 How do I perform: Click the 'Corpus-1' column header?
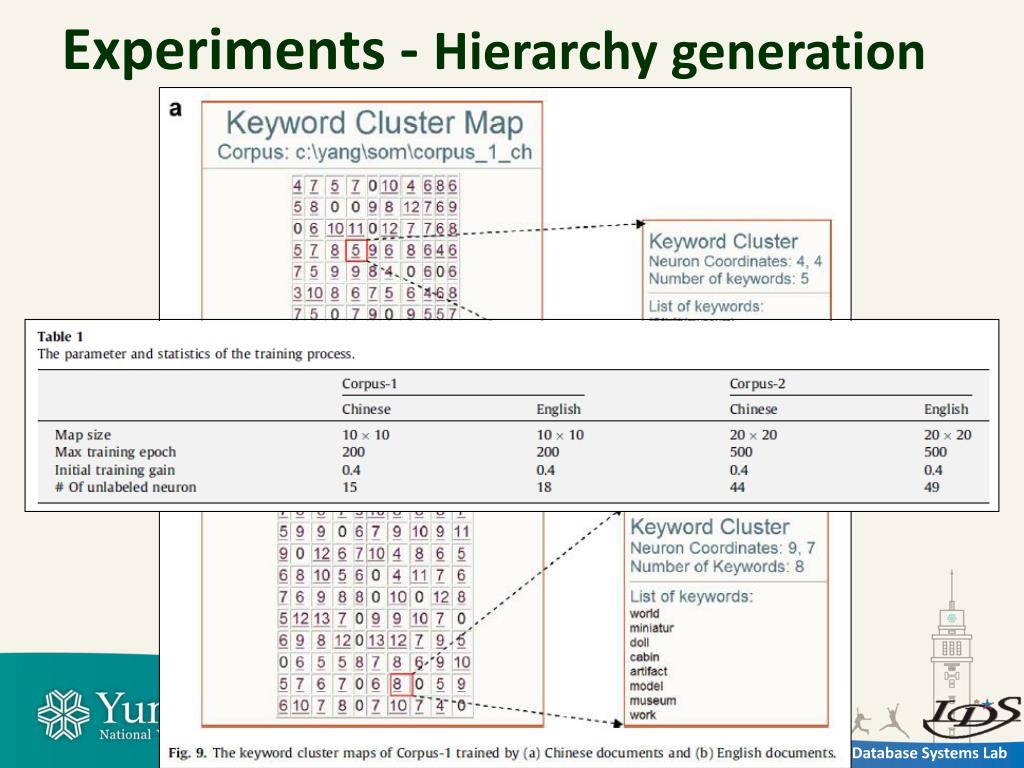(x=369, y=384)
